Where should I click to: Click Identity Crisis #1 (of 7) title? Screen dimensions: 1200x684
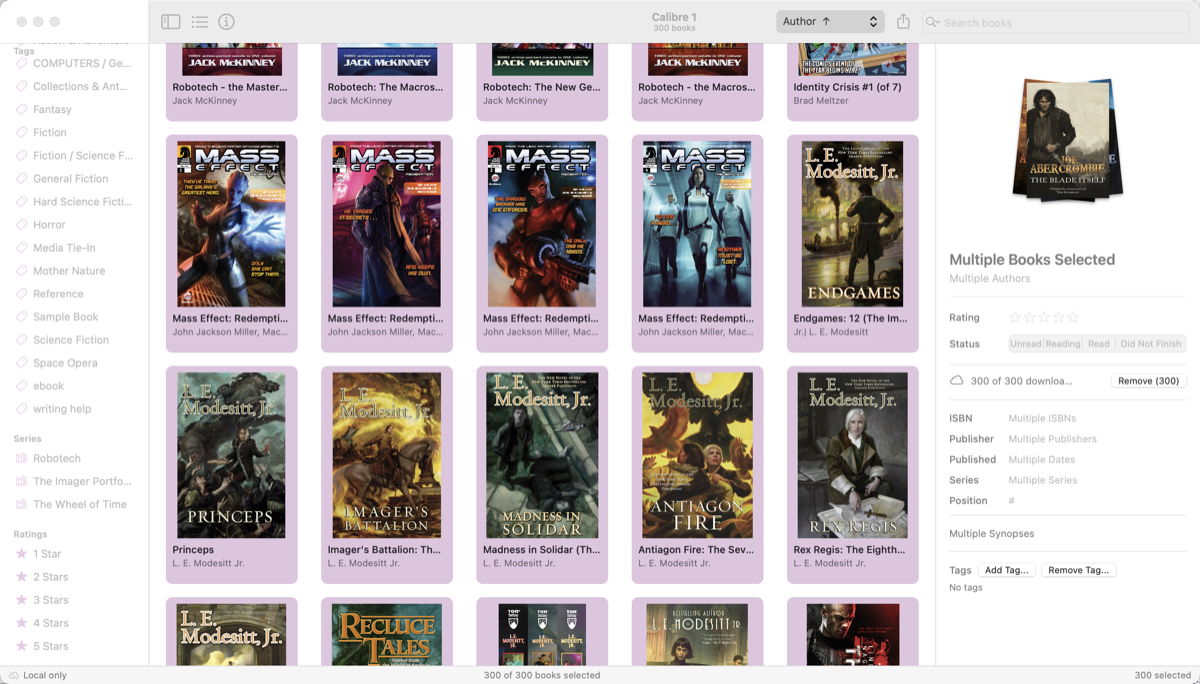tap(847, 87)
